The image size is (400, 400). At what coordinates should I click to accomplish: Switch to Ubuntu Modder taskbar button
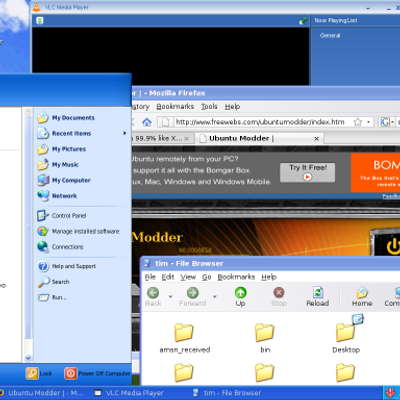(x=42, y=393)
